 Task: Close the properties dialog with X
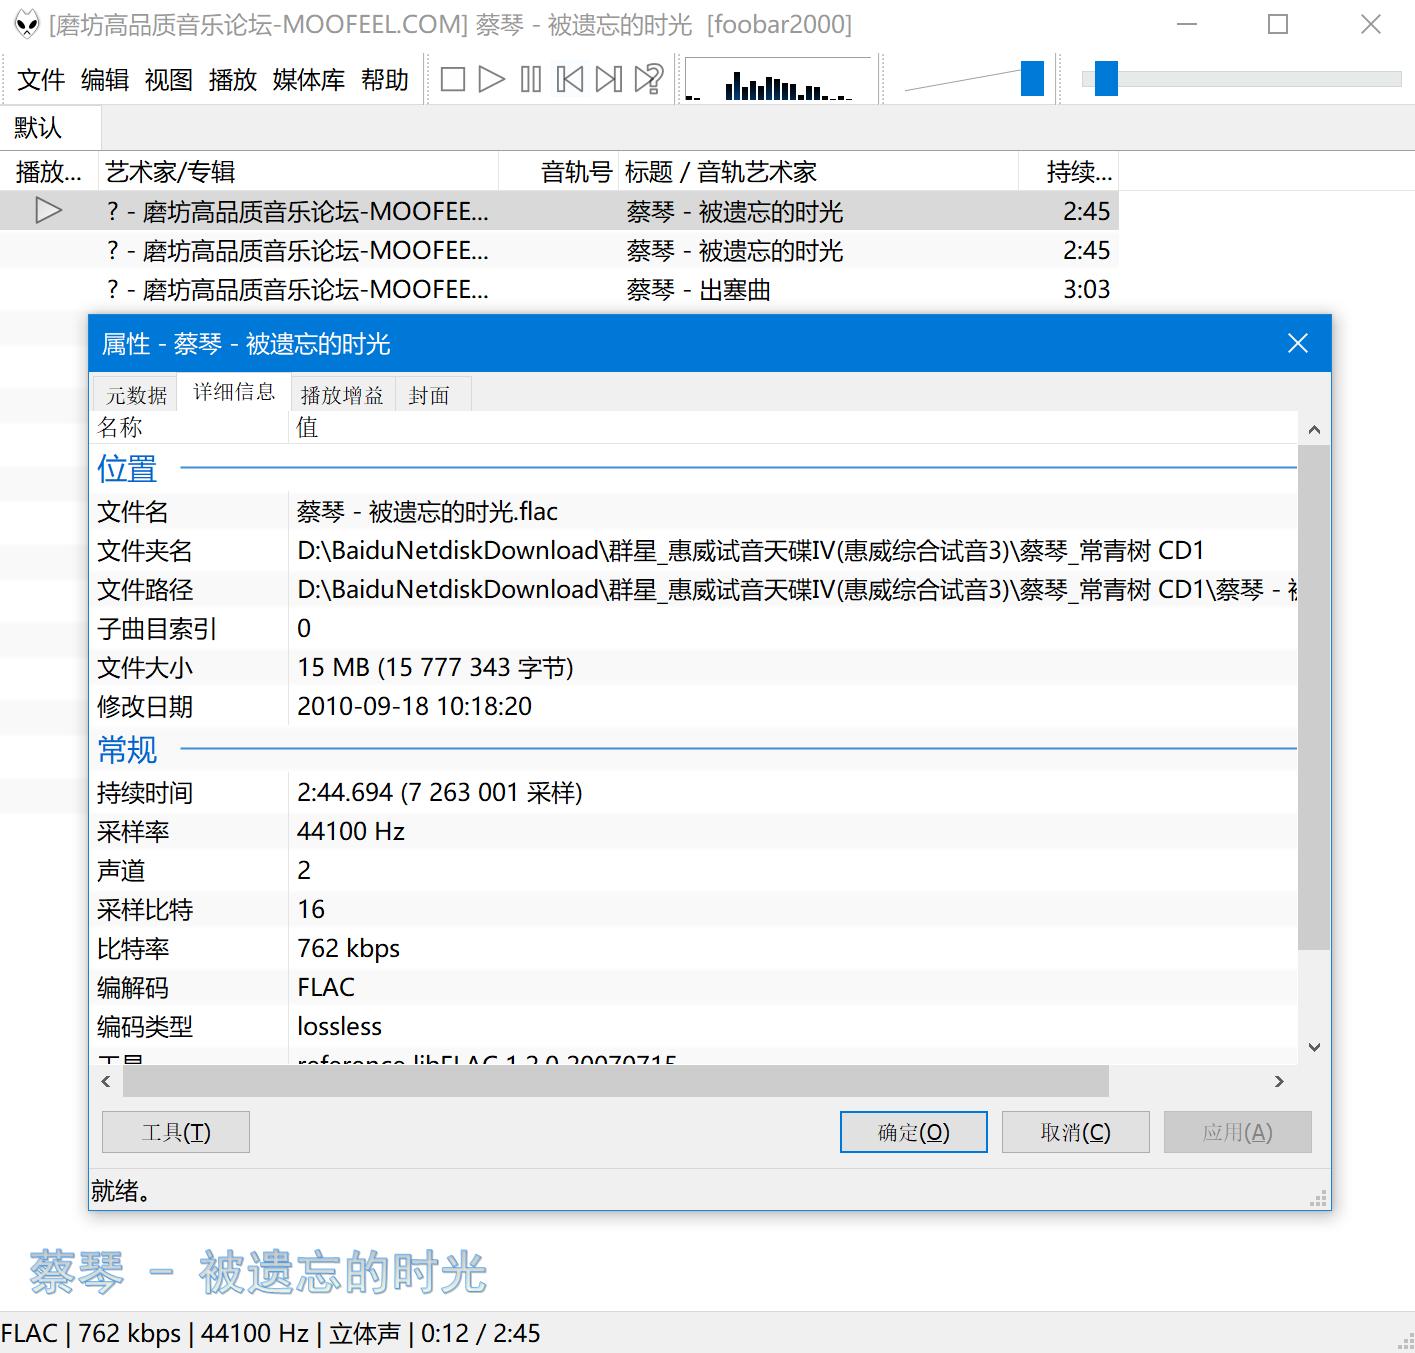pos(1298,344)
